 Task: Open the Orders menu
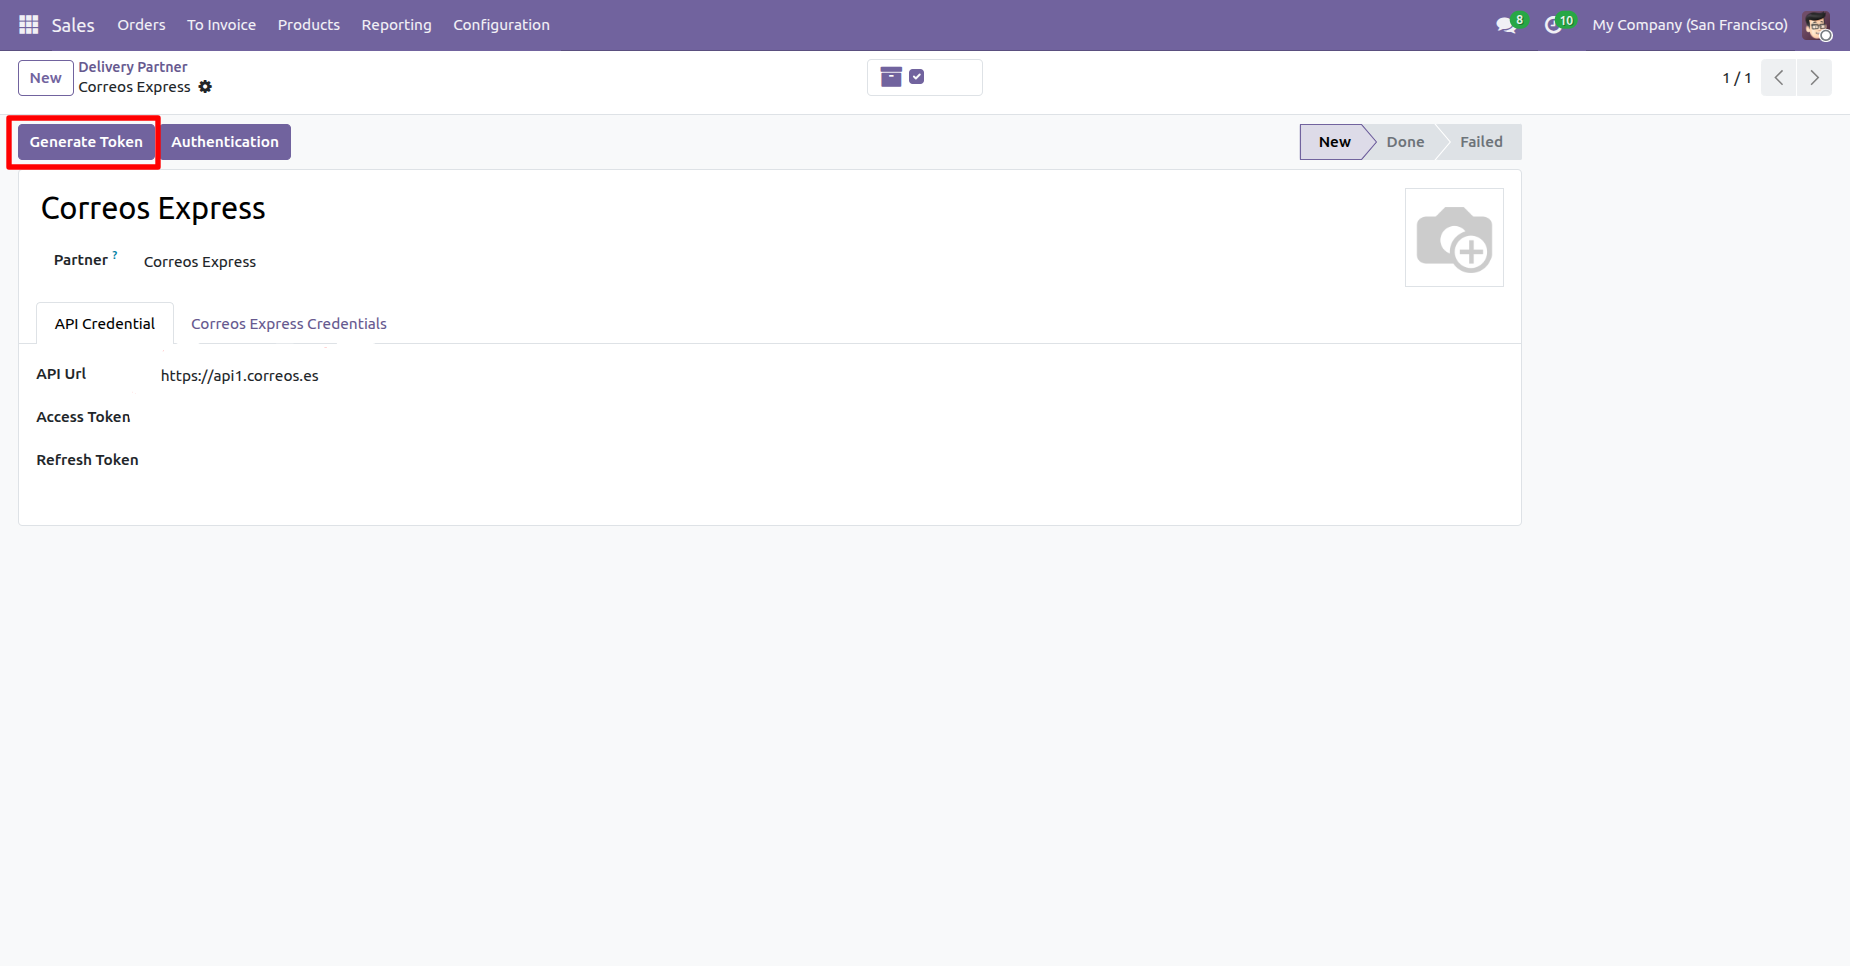[141, 25]
